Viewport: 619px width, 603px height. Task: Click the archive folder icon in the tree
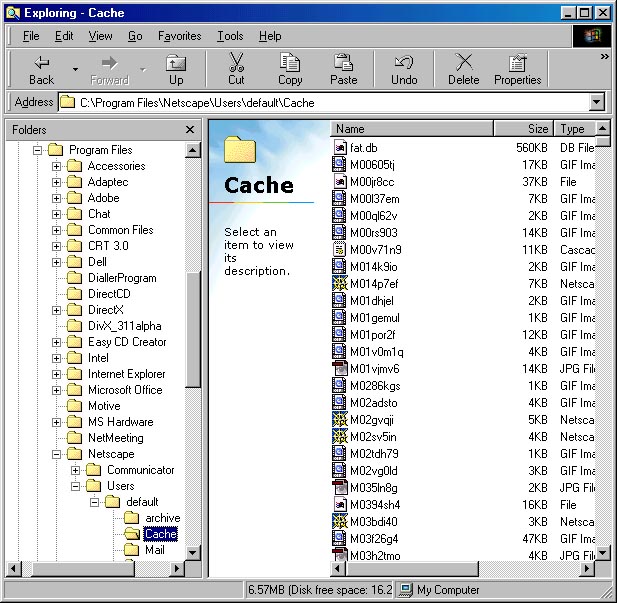click(131, 518)
